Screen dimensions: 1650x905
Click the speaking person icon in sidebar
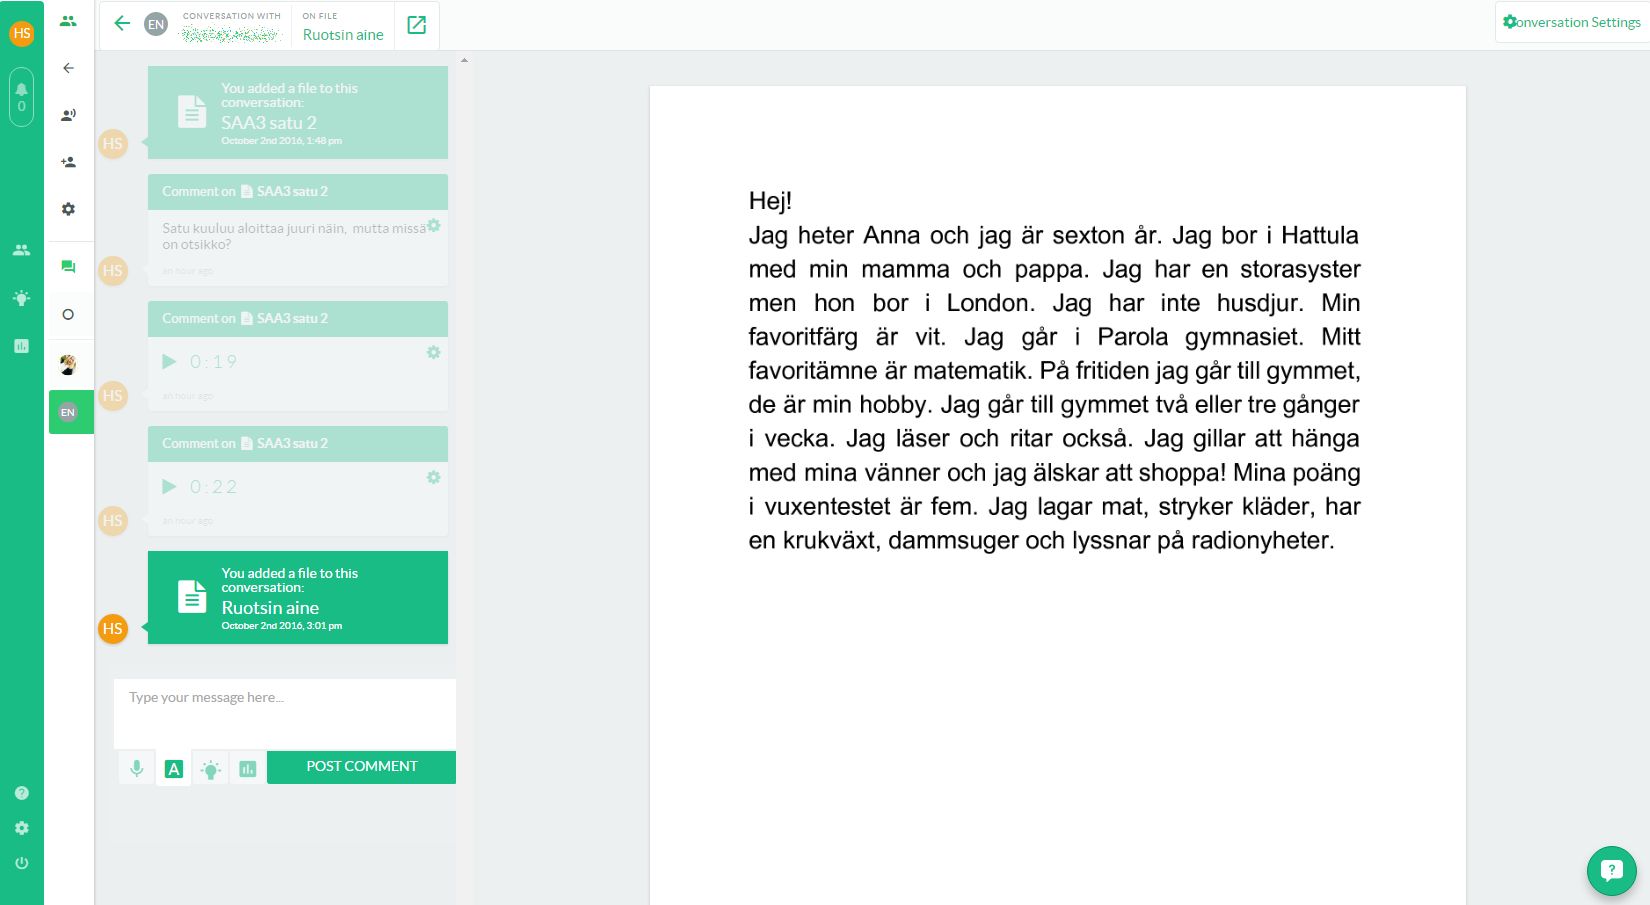coord(68,115)
